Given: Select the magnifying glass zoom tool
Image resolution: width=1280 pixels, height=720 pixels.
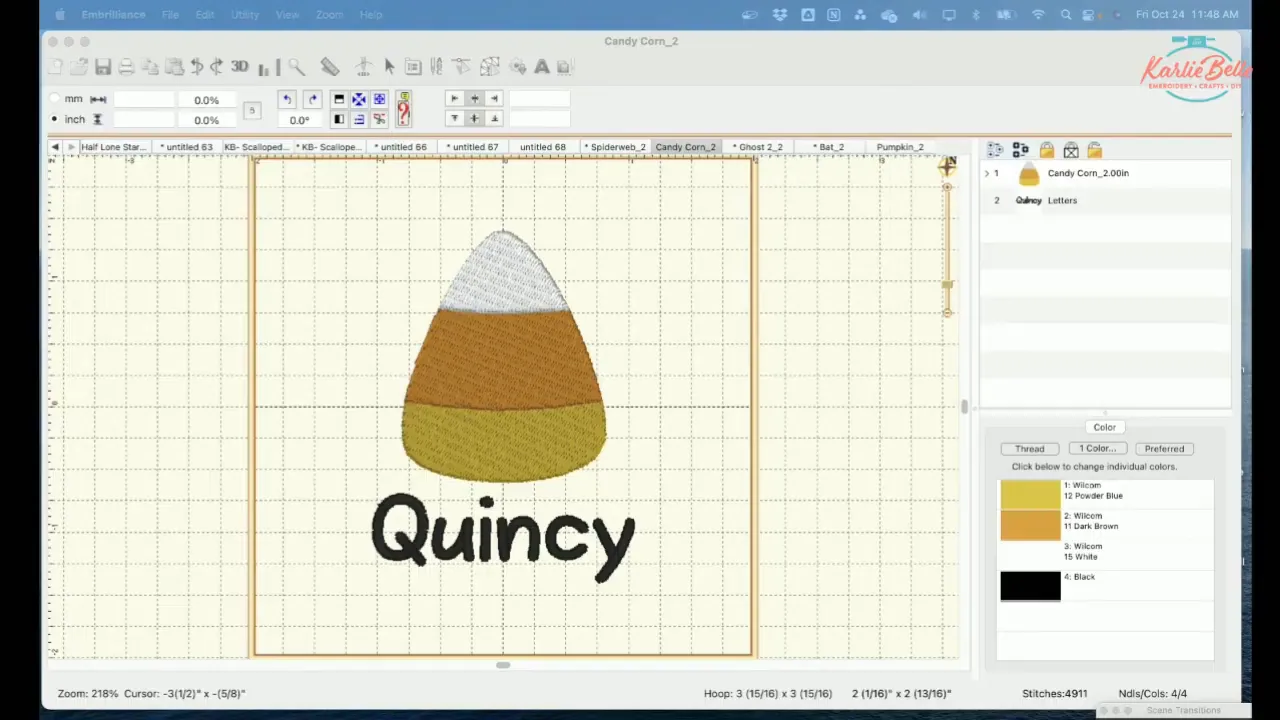Looking at the screenshot, I should (297, 67).
